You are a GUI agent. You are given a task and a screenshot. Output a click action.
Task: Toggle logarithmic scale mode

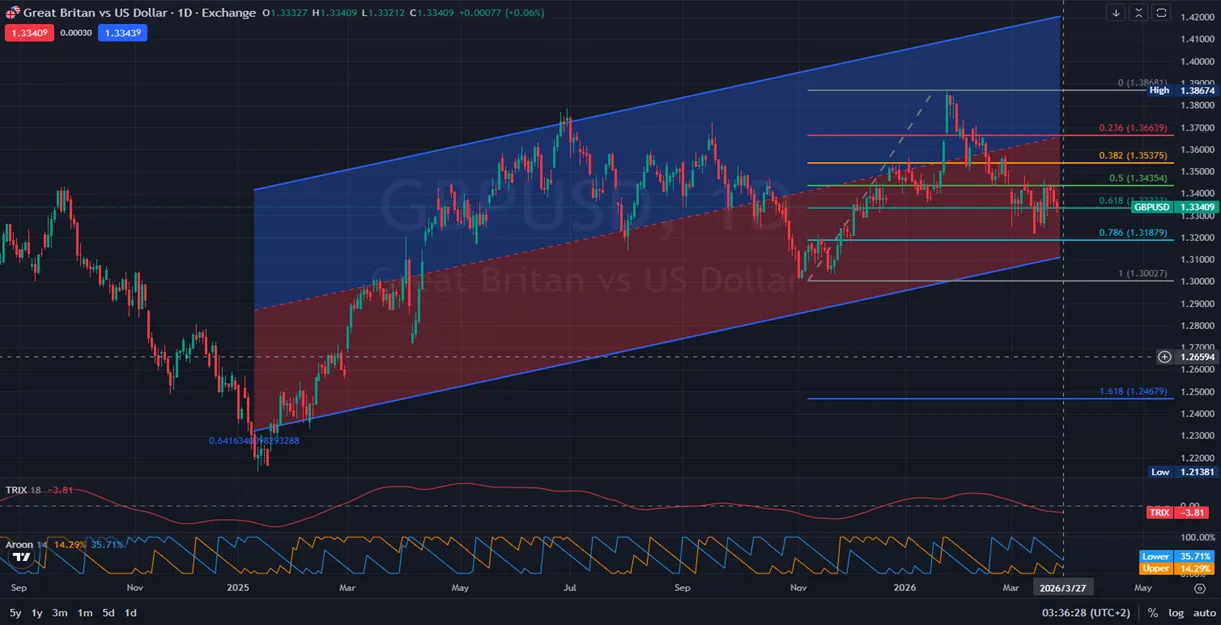tap(1175, 613)
